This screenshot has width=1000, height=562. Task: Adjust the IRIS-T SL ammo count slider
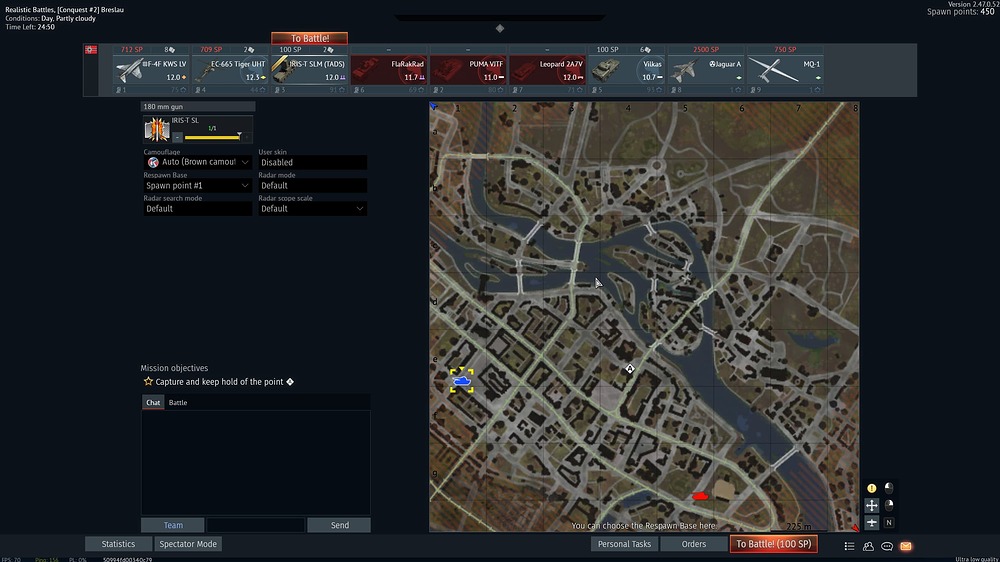(212, 137)
